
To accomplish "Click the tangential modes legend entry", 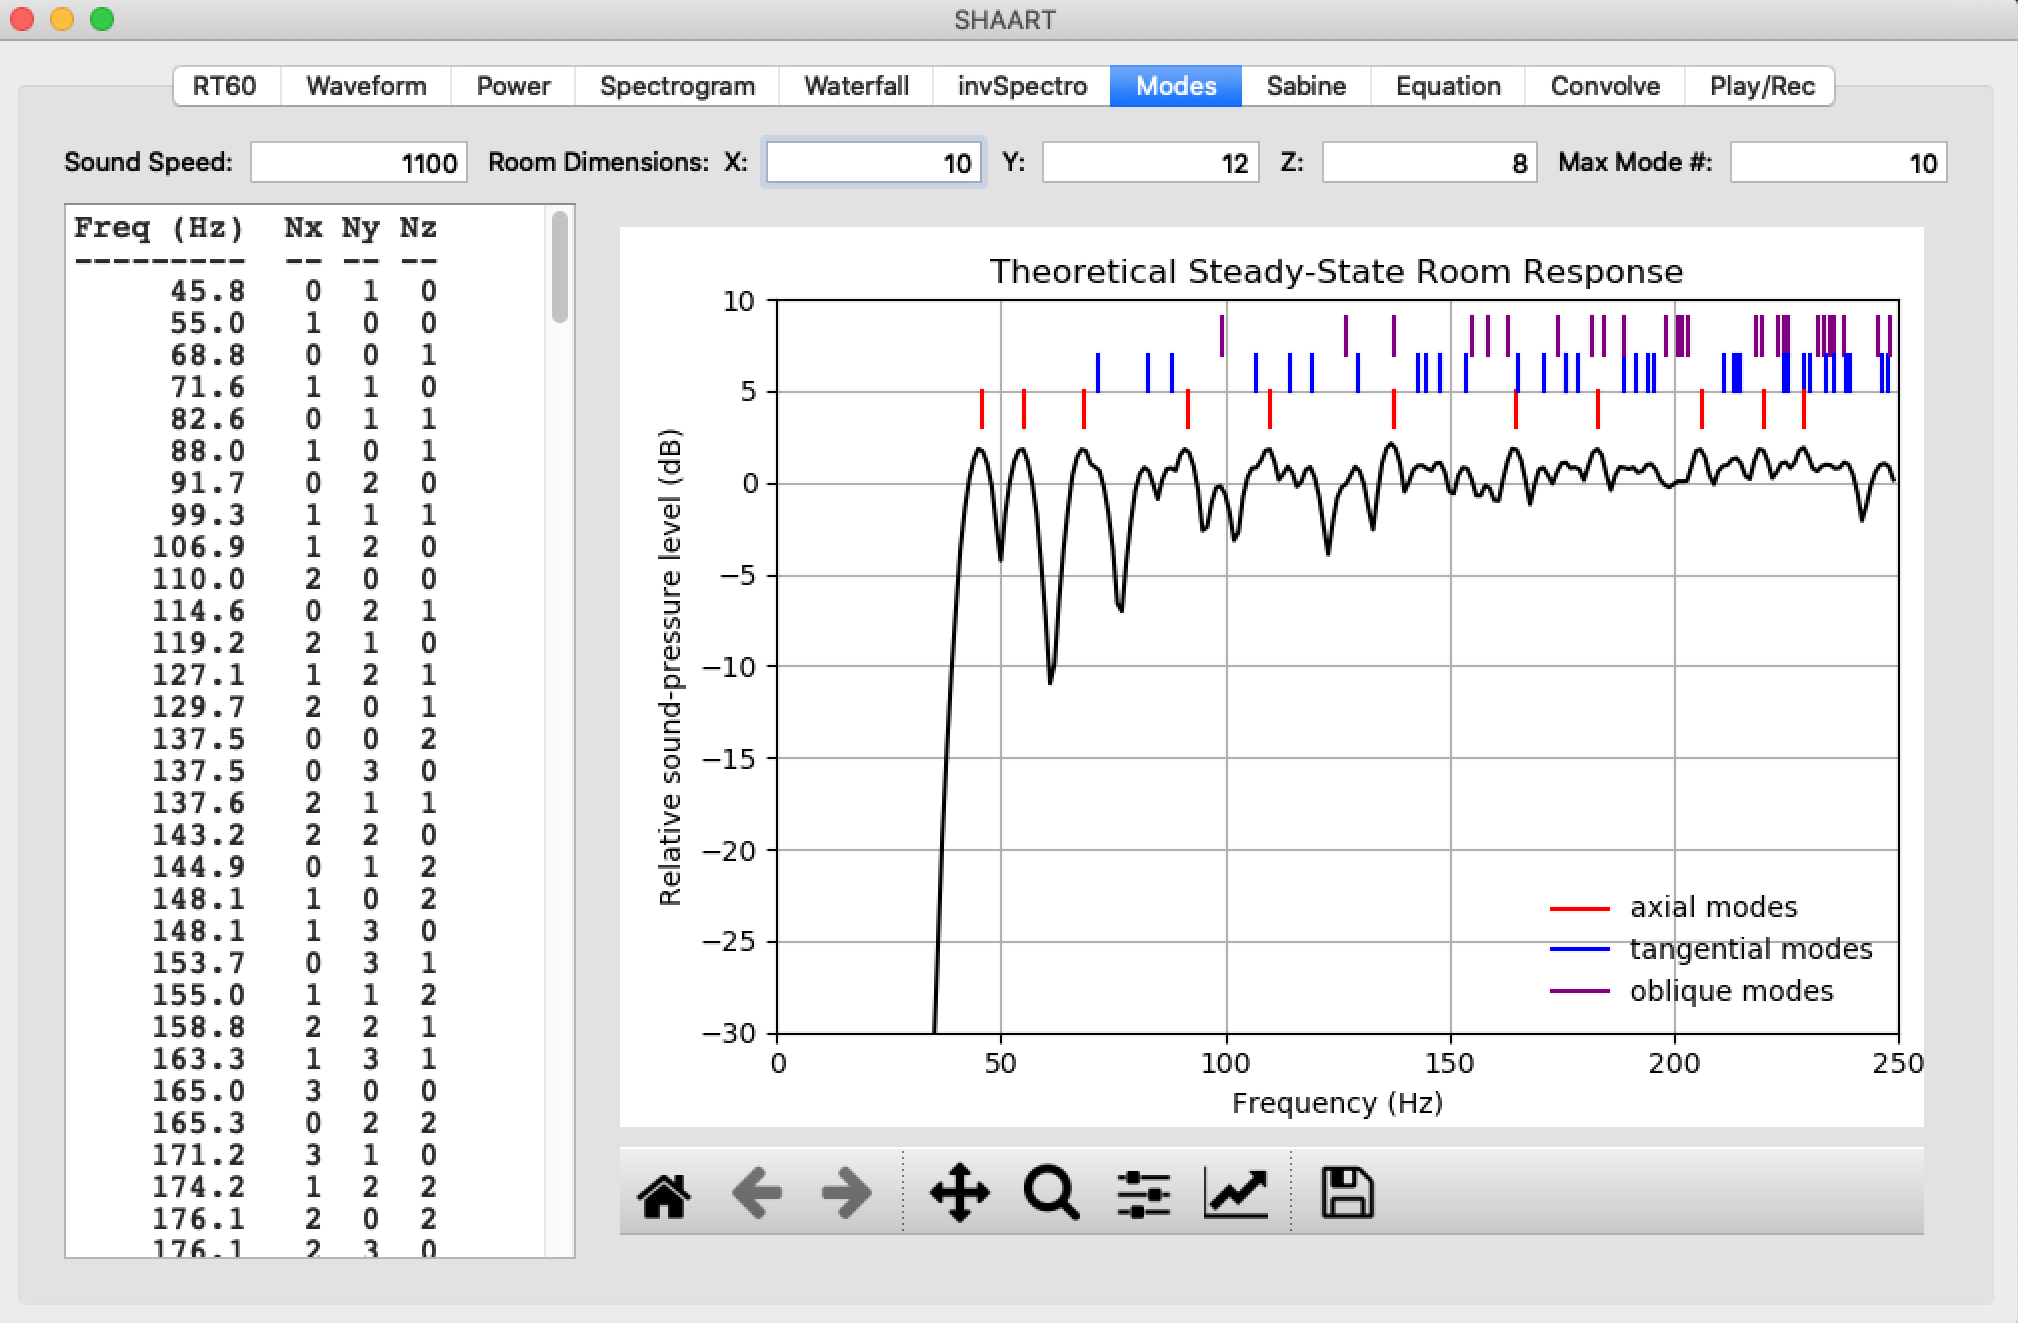I will click(1710, 949).
